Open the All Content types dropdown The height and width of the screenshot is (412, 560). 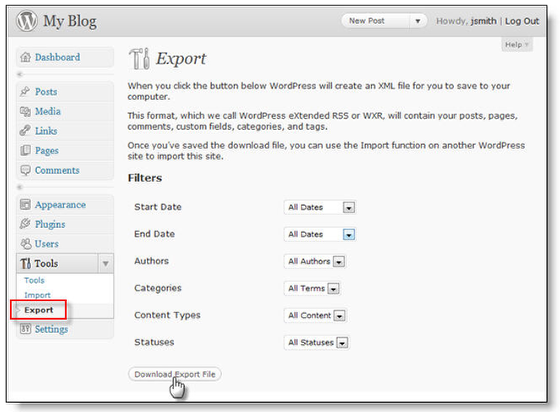point(315,316)
